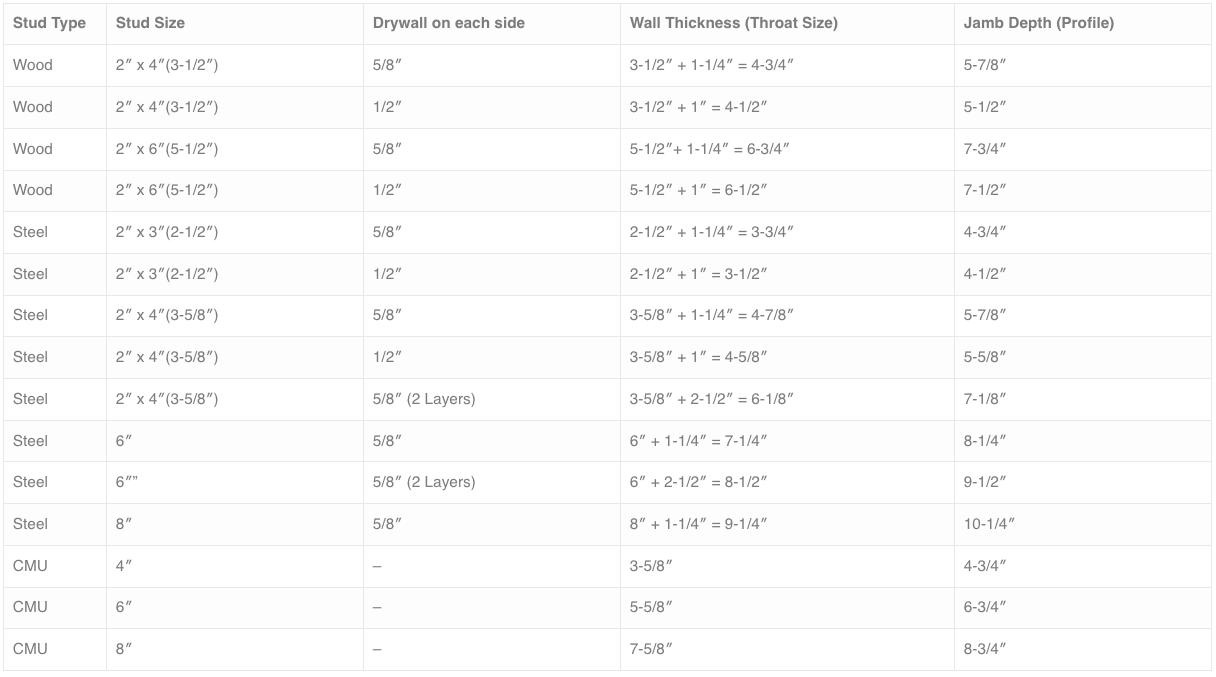Select the Stud Size column header

150,23
